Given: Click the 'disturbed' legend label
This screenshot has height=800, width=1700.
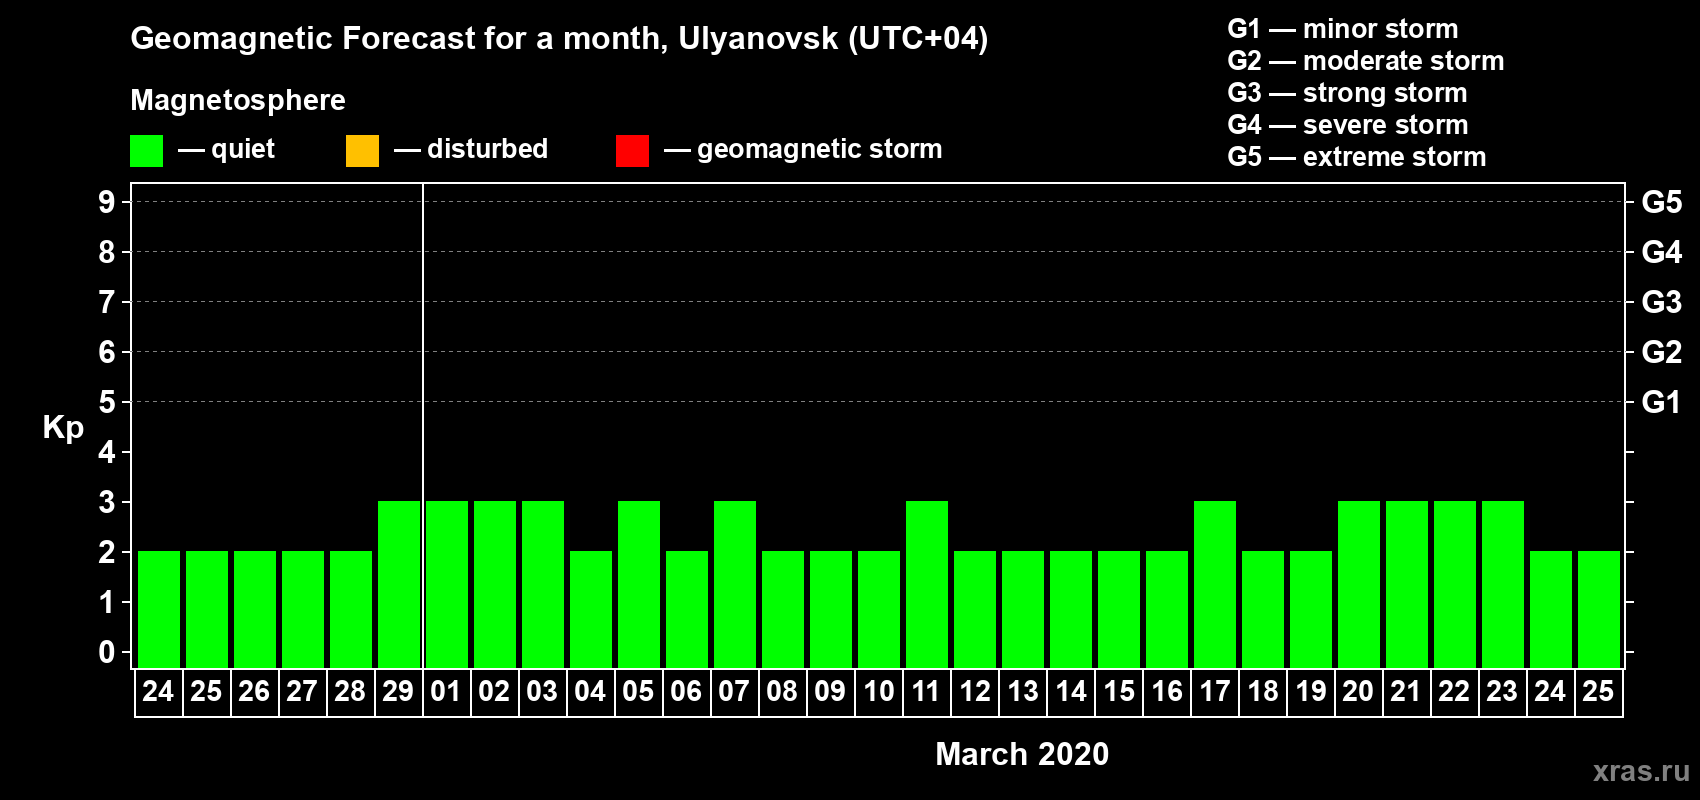Looking at the screenshot, I should (488, 149).
